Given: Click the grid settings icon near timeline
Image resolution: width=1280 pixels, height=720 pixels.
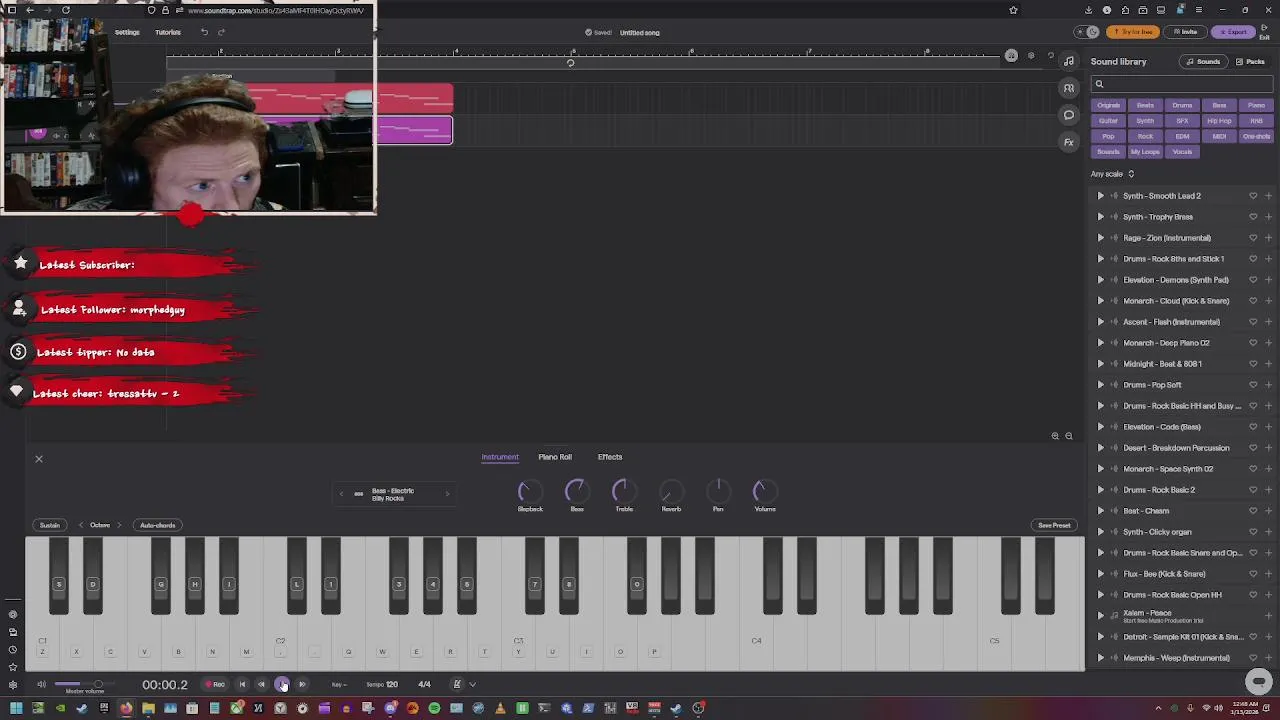Looking at the screenshot, I should click(x=1031, y=56).
